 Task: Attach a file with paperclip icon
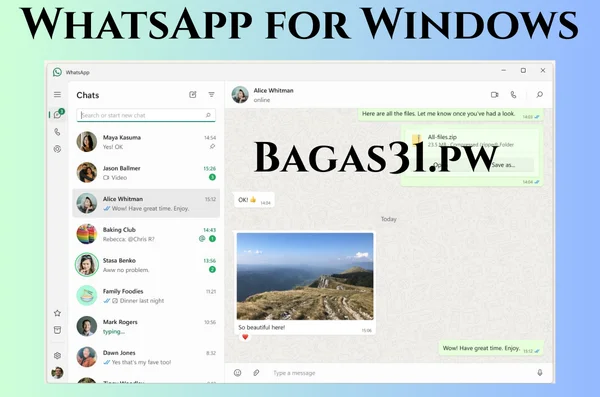coord(256,372)
